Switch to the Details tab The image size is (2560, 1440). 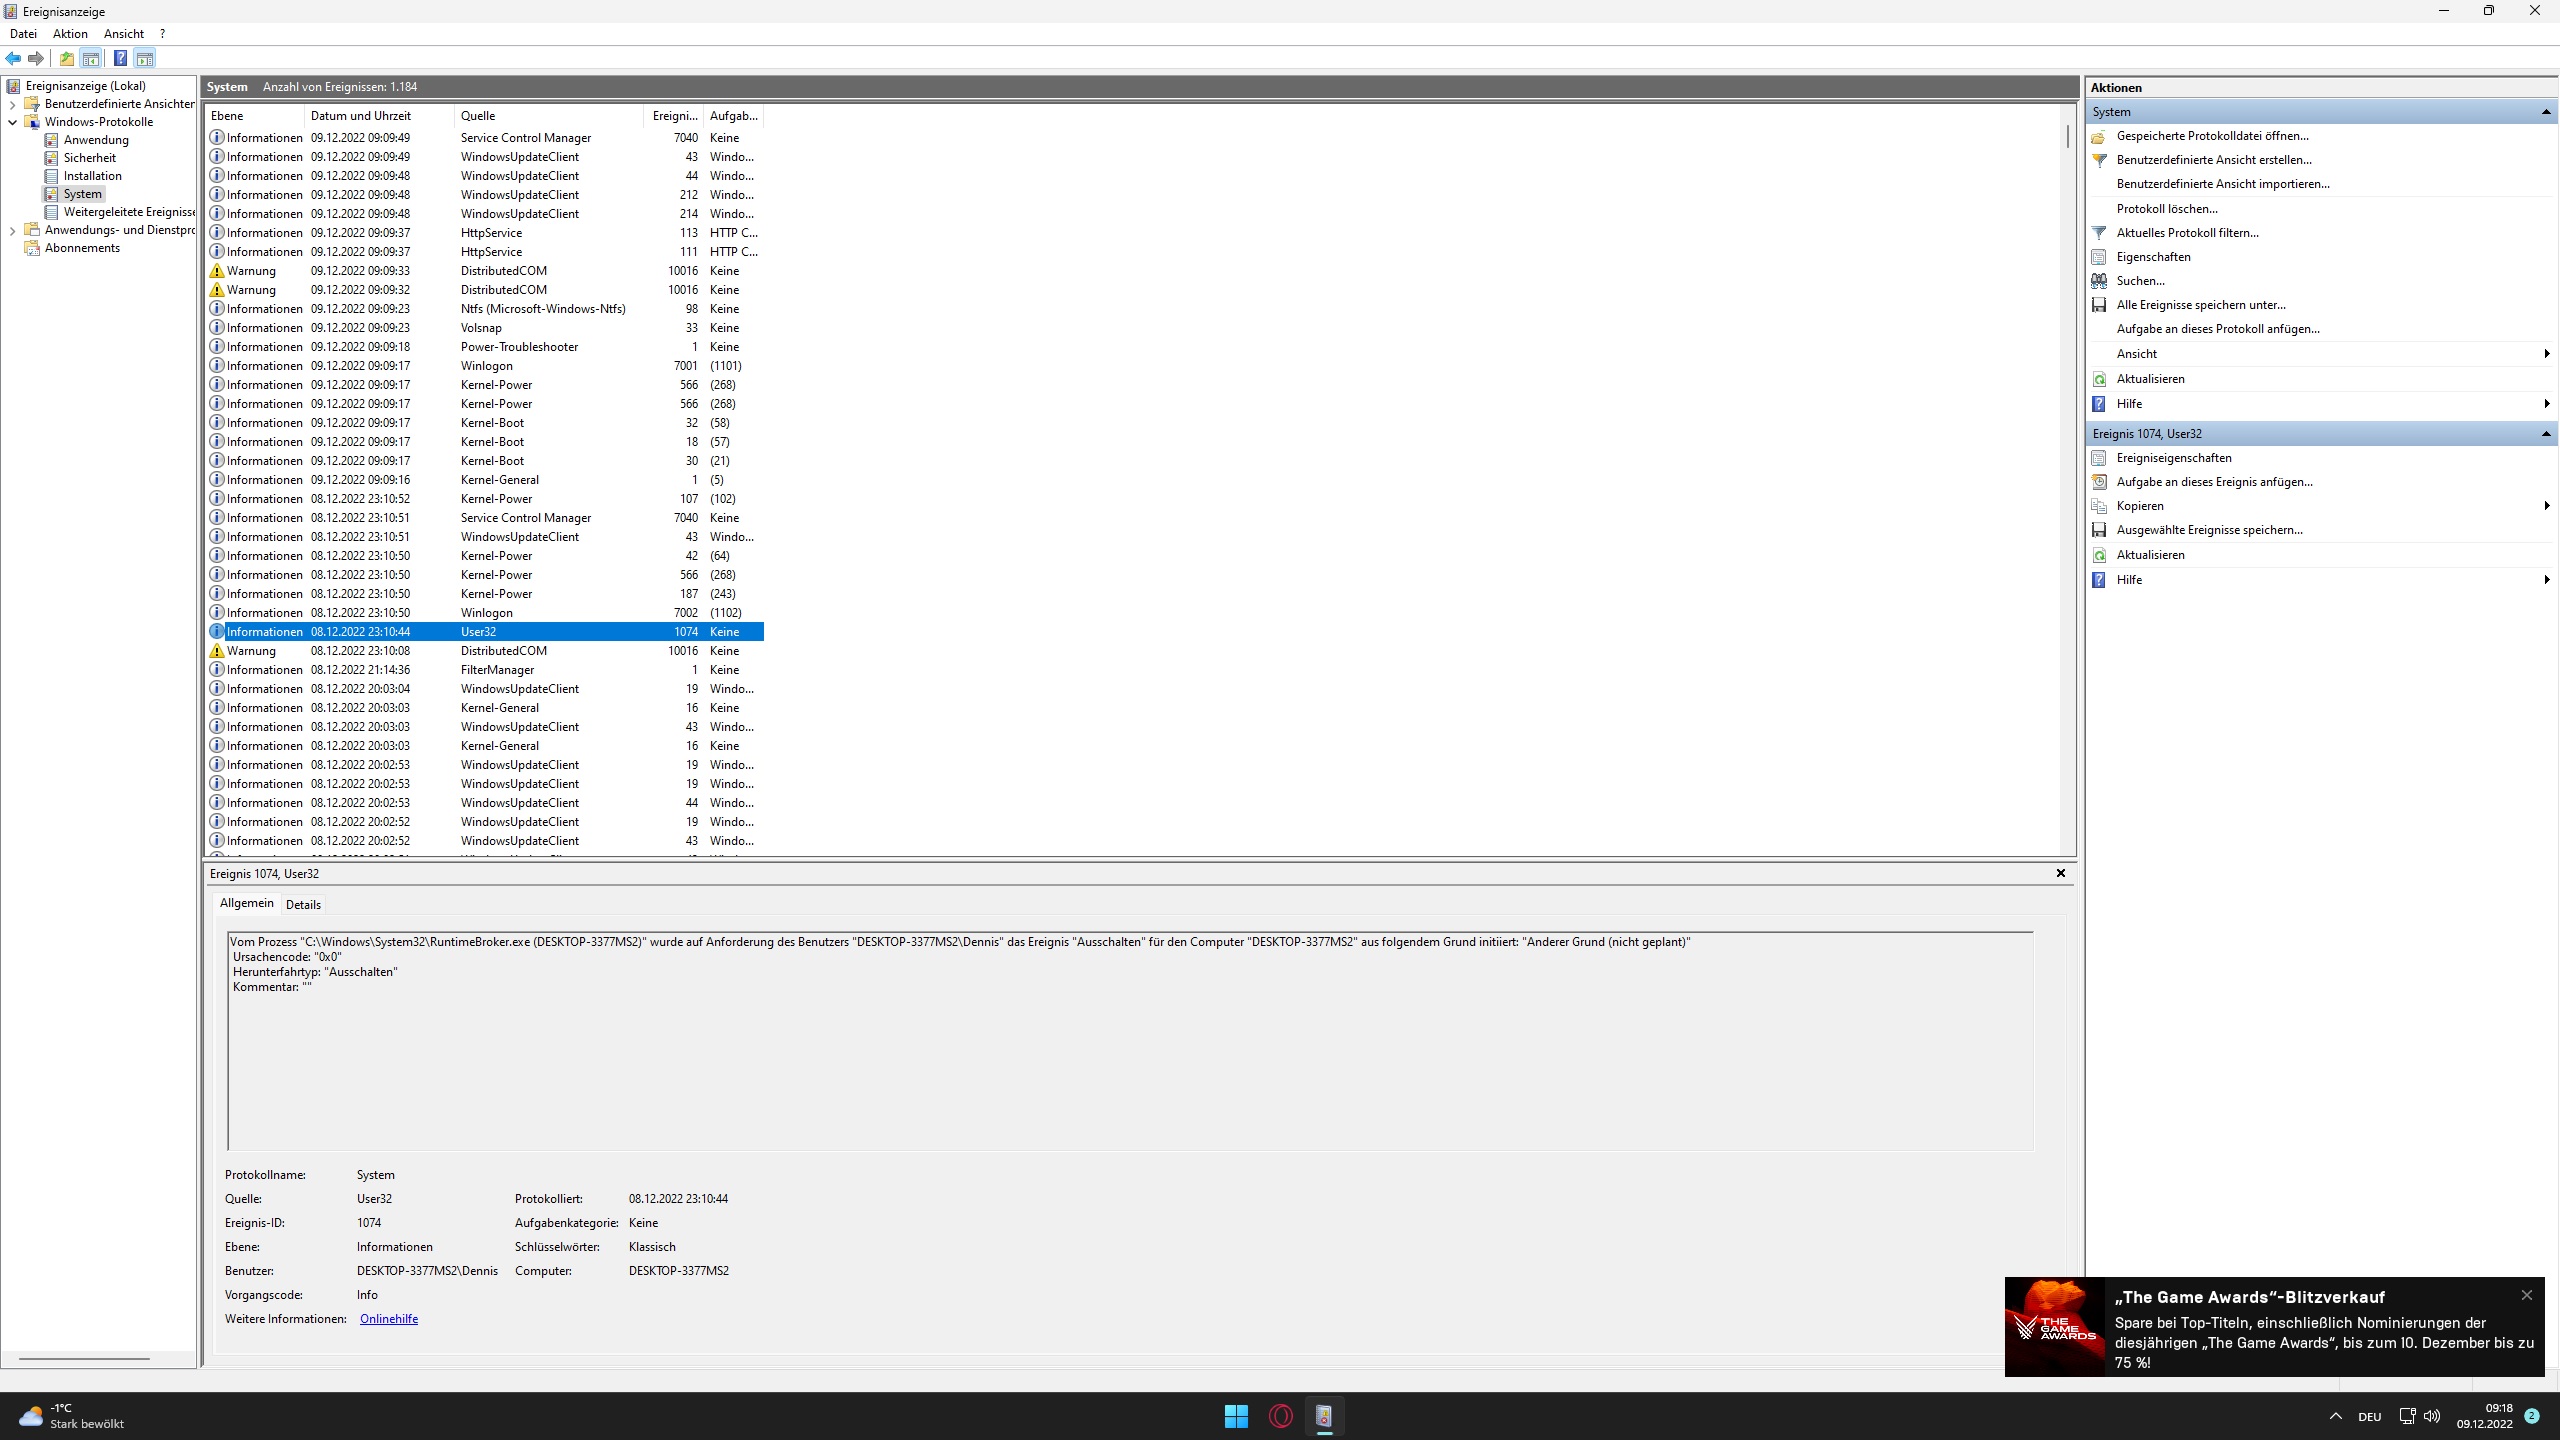pos(303,905)
